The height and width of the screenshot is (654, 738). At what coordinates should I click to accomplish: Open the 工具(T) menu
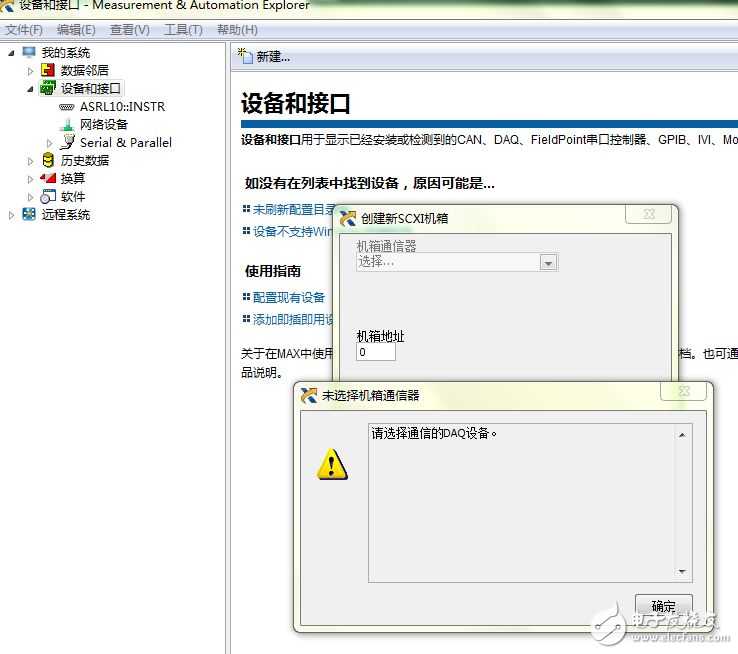coord(183,30)
